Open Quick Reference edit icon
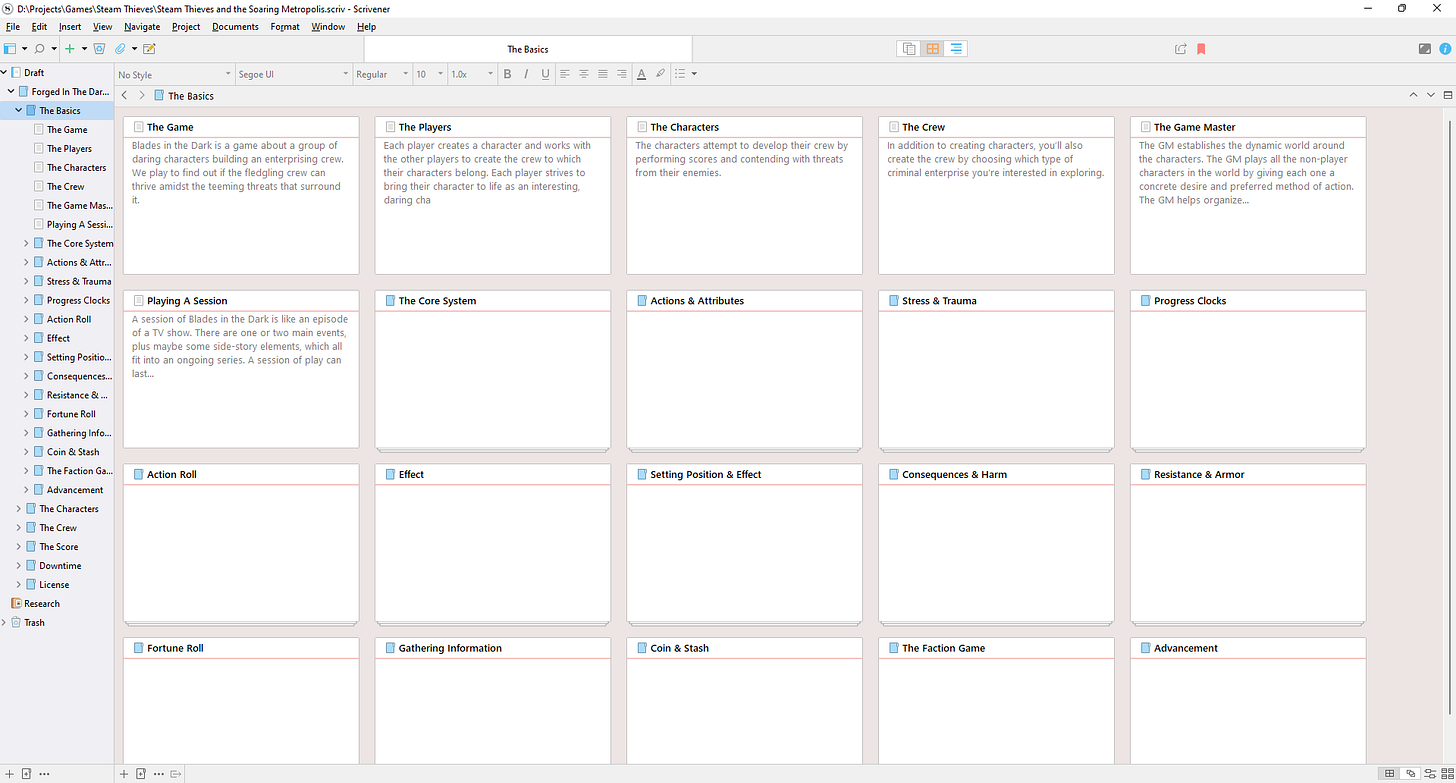The image size is (1456, 783). [150, 48]
